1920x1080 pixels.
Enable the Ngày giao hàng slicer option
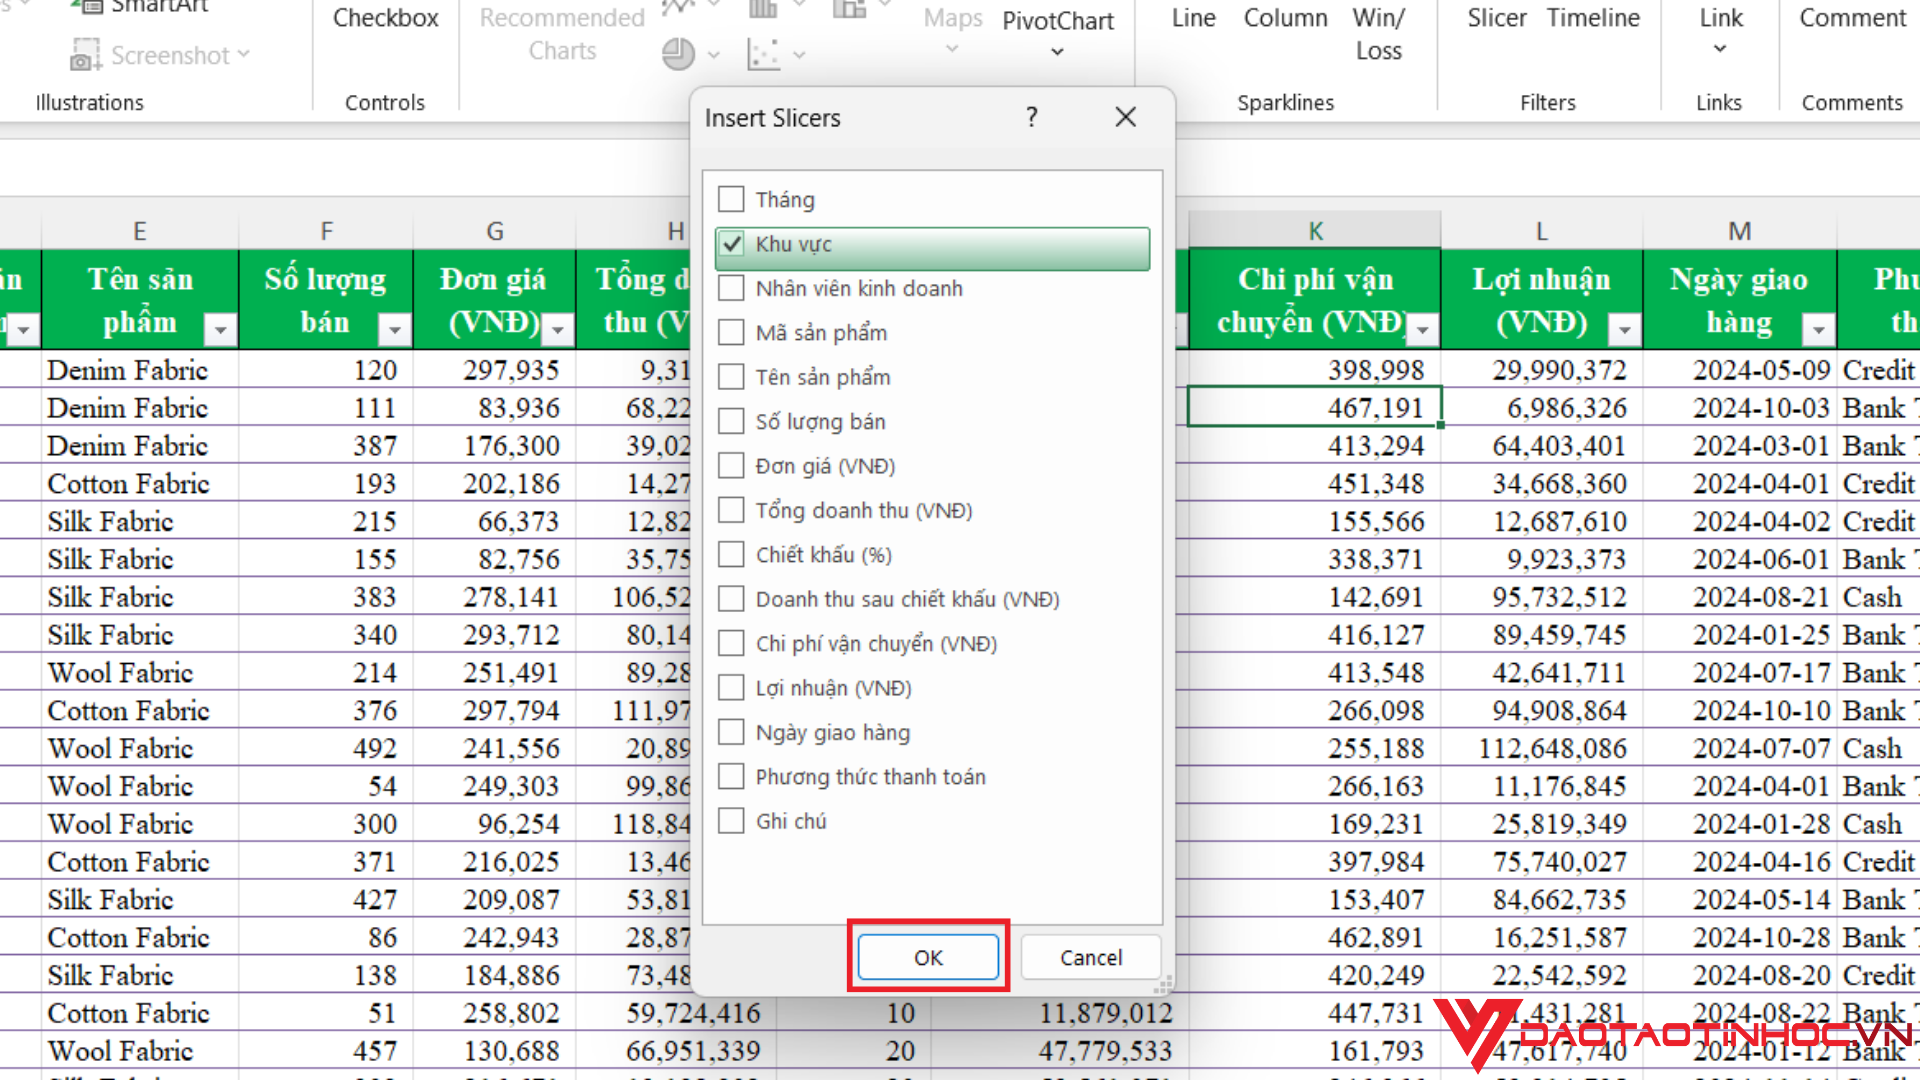point(731,731)
